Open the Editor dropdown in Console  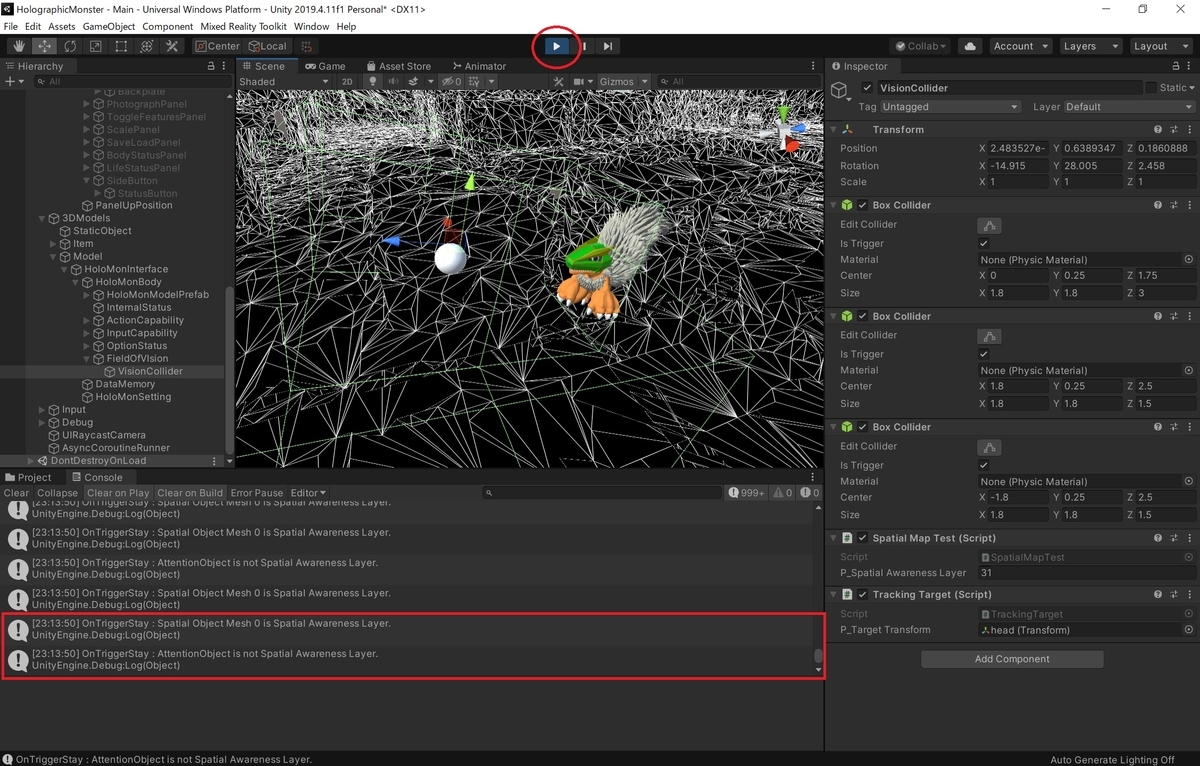tap(308, 493)
